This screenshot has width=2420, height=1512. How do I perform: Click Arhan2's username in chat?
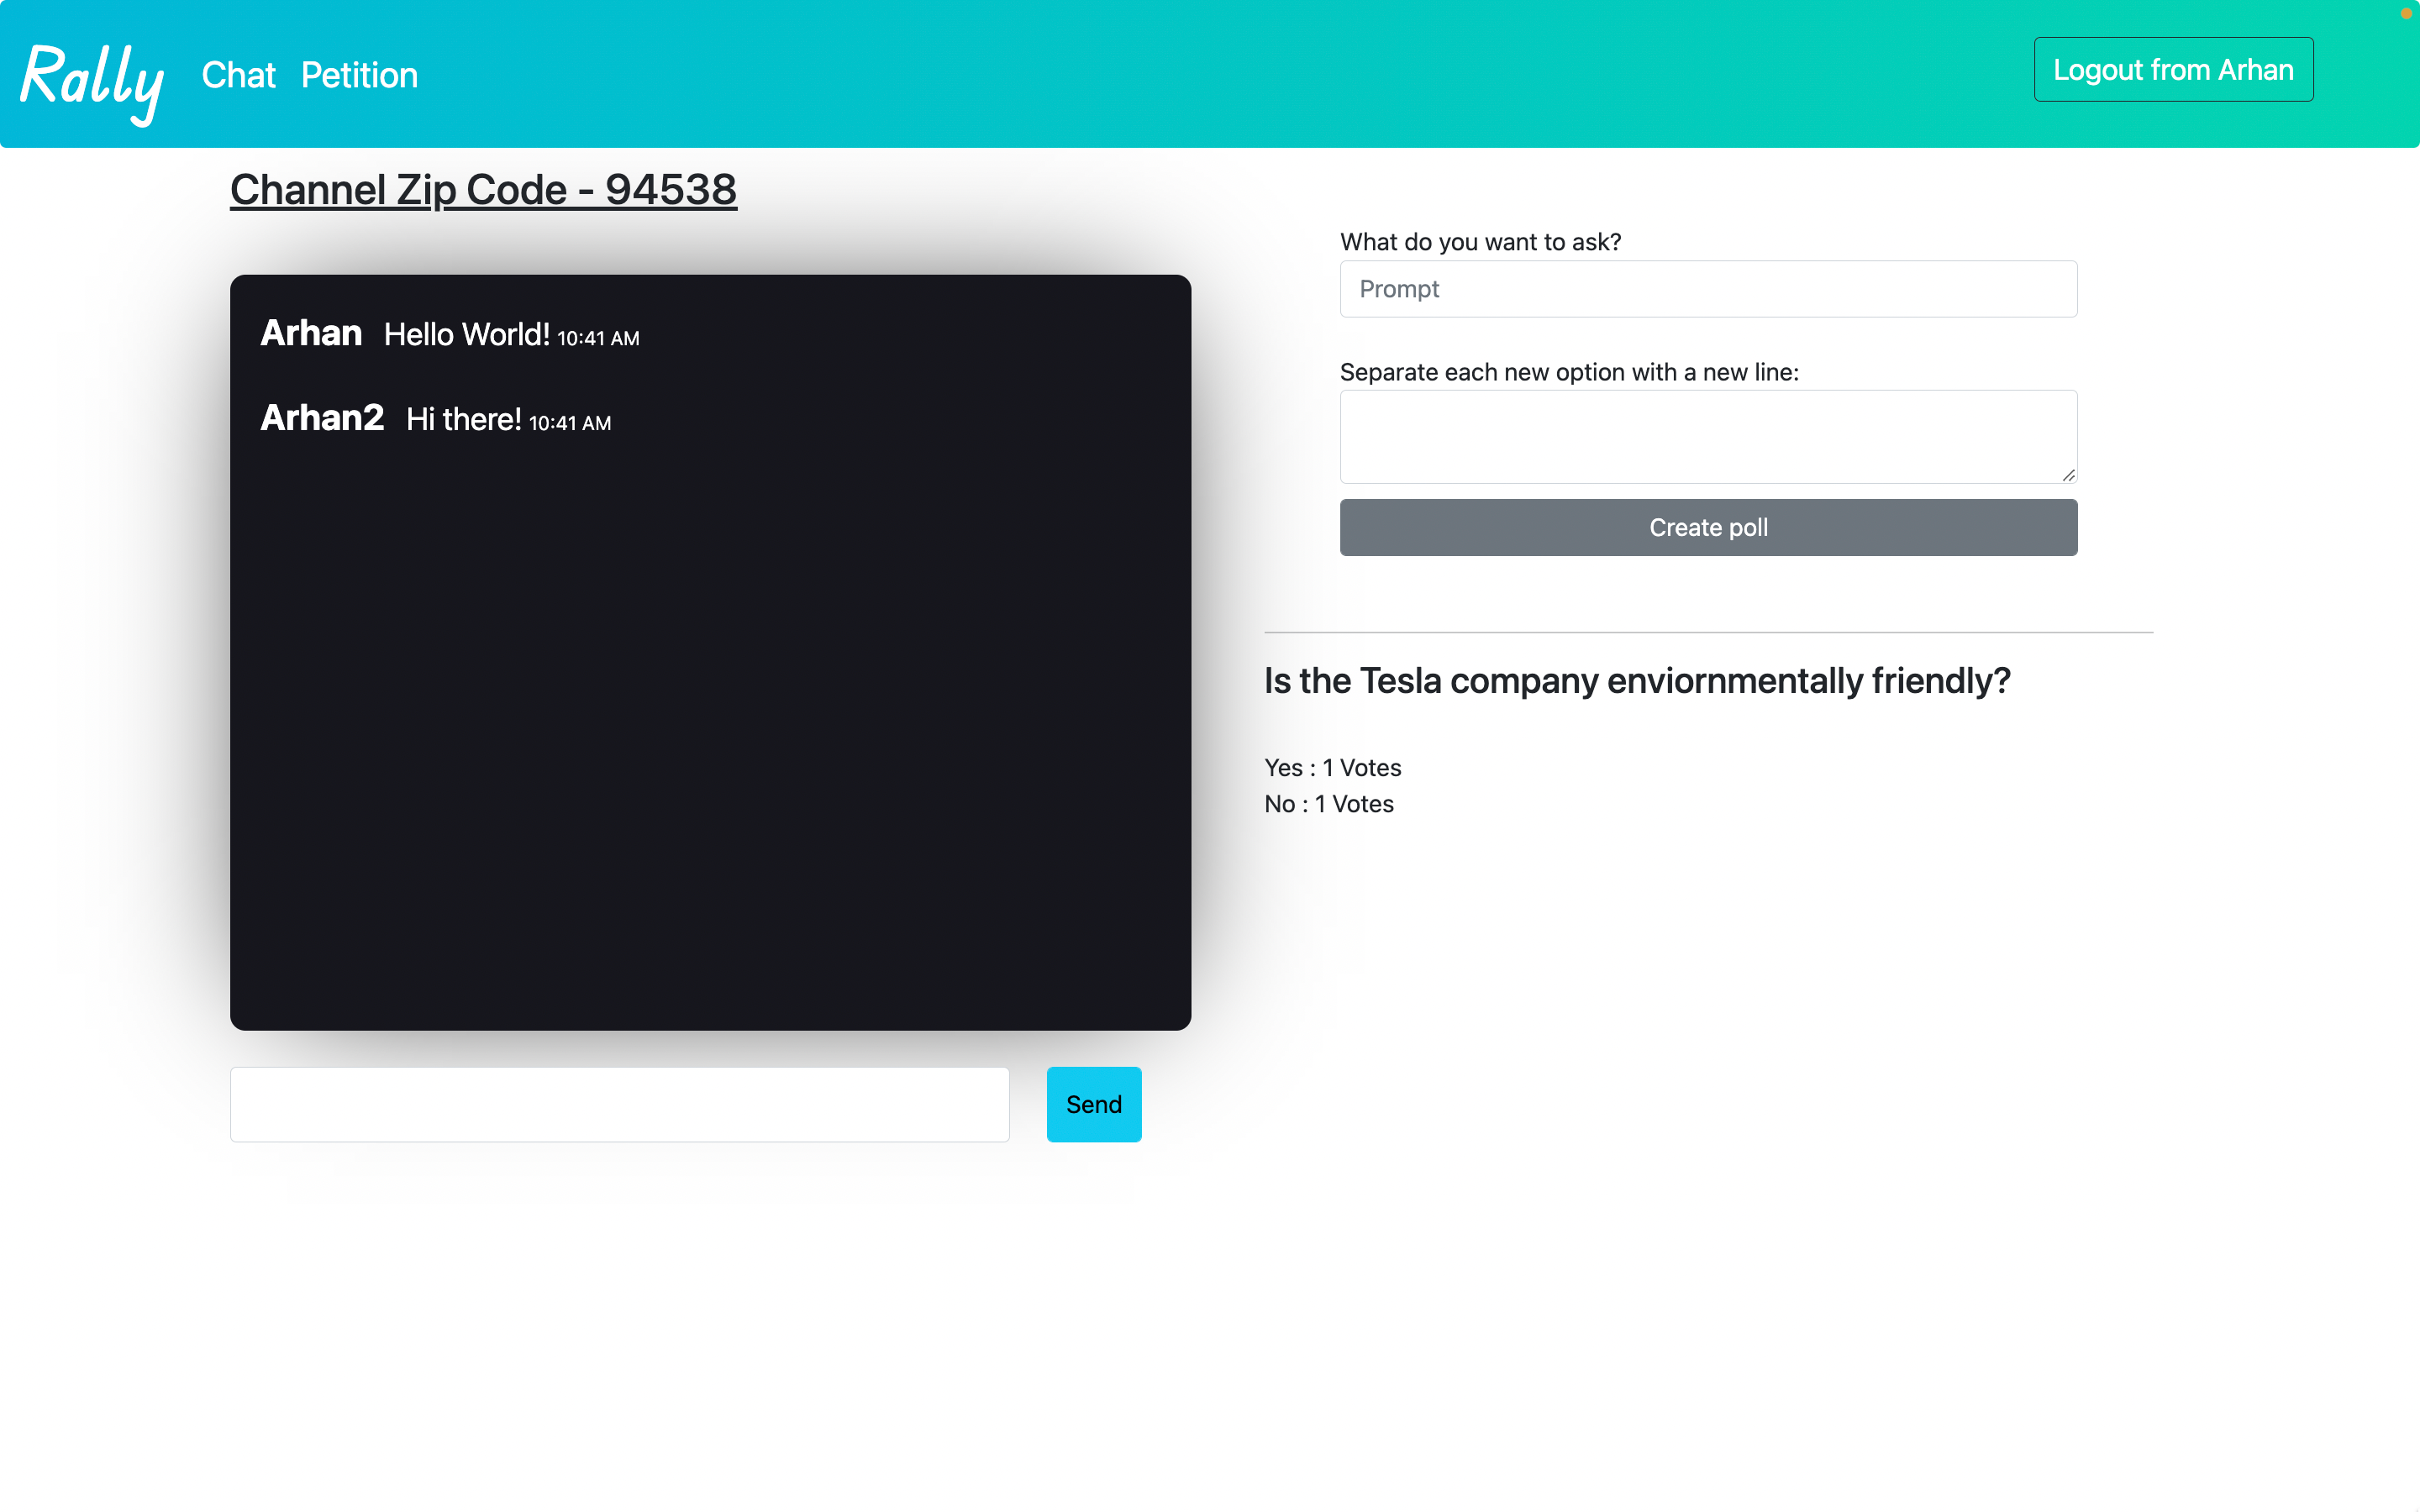click(x=322, y=418)
